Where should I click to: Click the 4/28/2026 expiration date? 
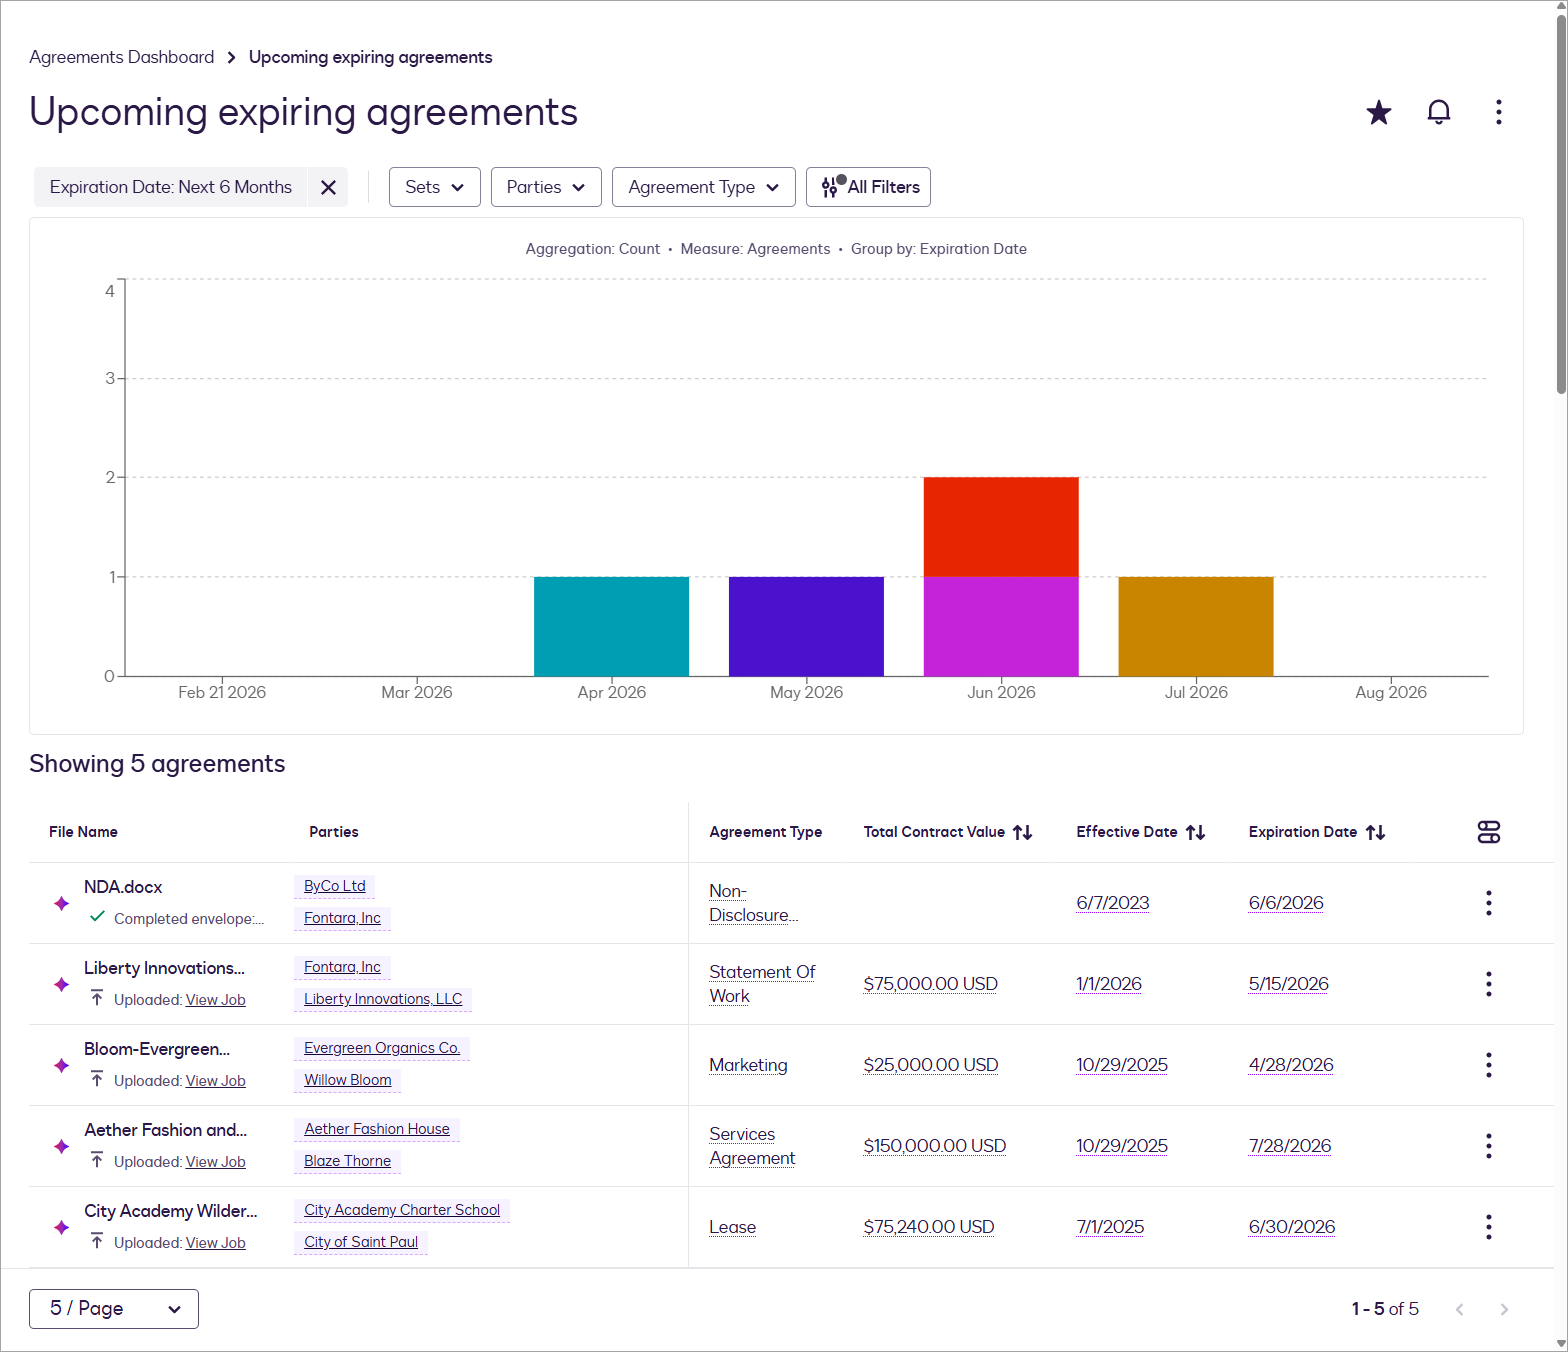pyautogui.click(x=1291, y=1065)
